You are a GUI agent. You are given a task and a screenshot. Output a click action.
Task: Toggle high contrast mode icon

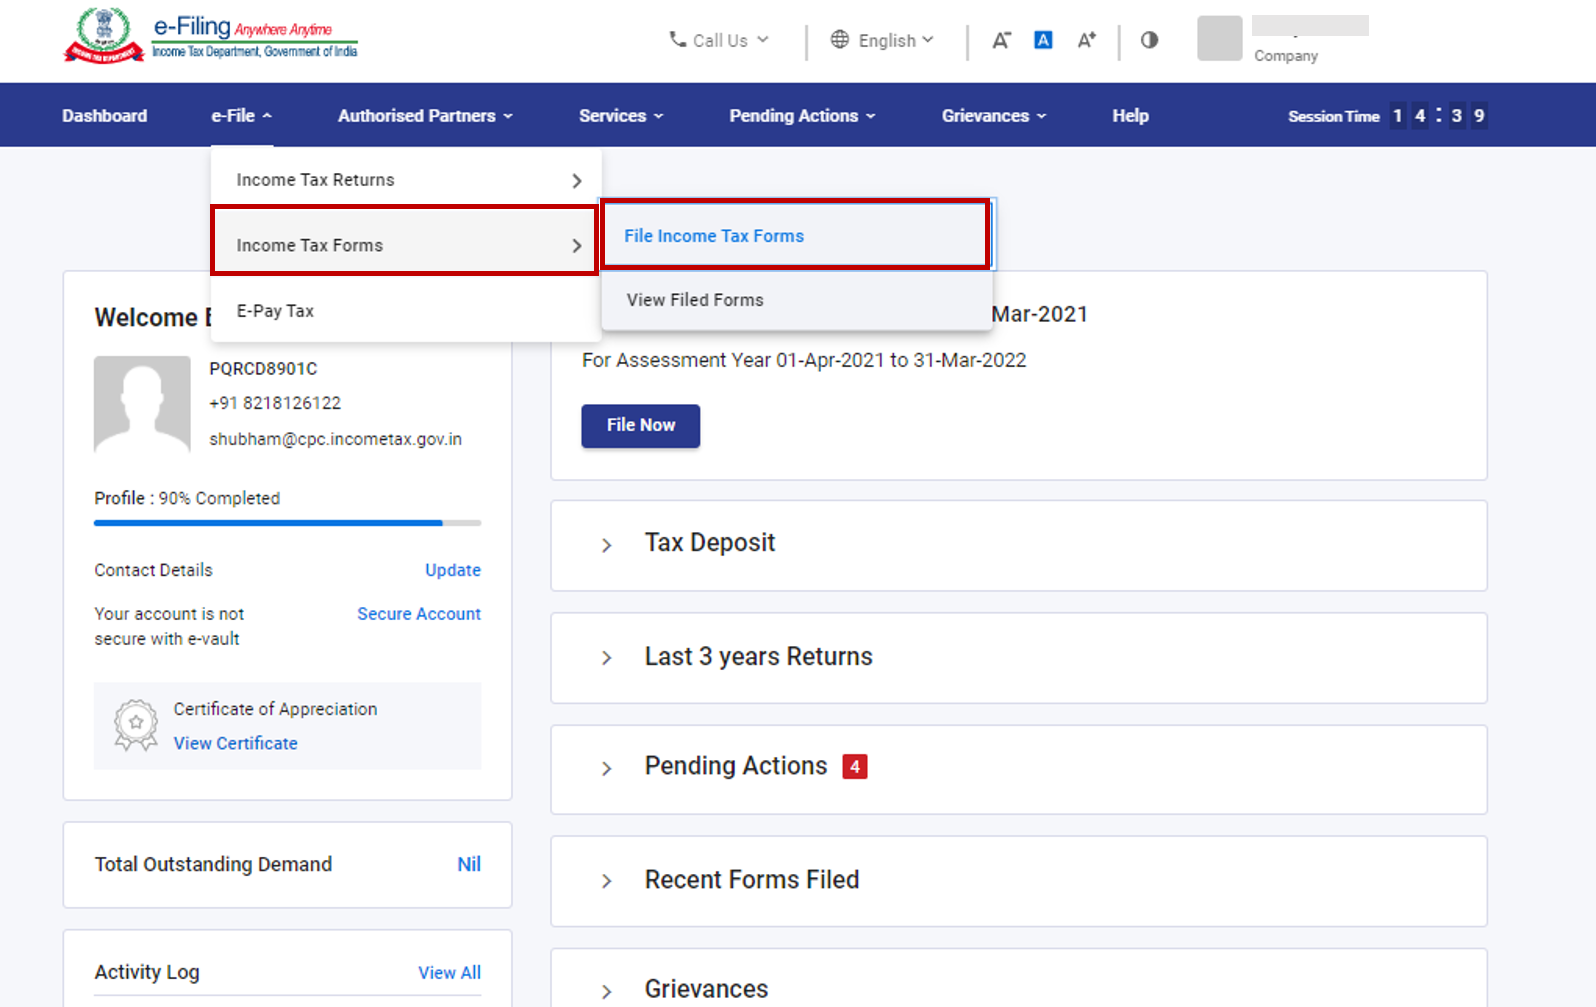pos(1149,40)
